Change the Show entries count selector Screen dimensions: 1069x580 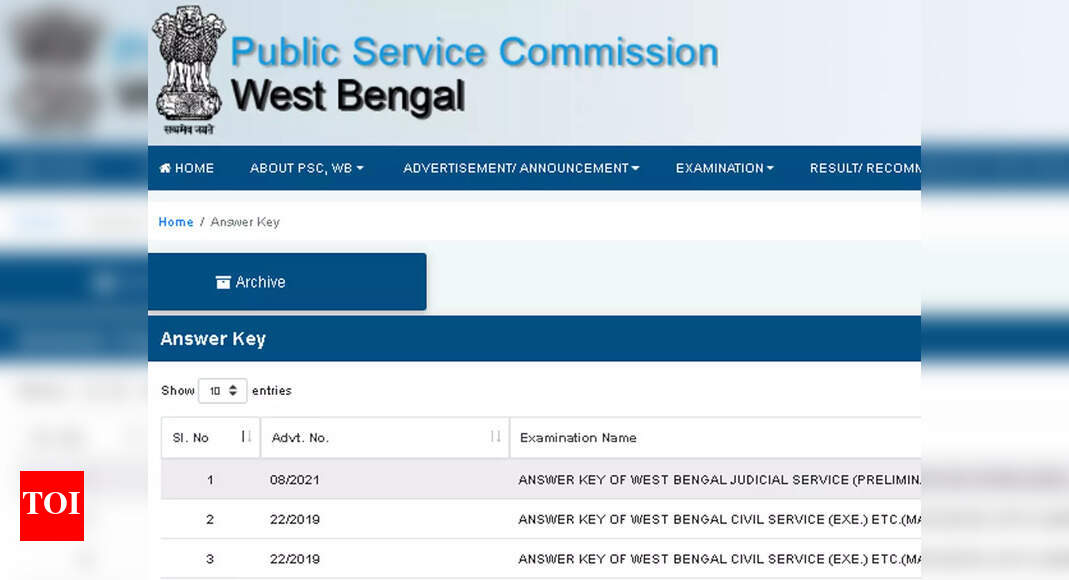(222, 391)
